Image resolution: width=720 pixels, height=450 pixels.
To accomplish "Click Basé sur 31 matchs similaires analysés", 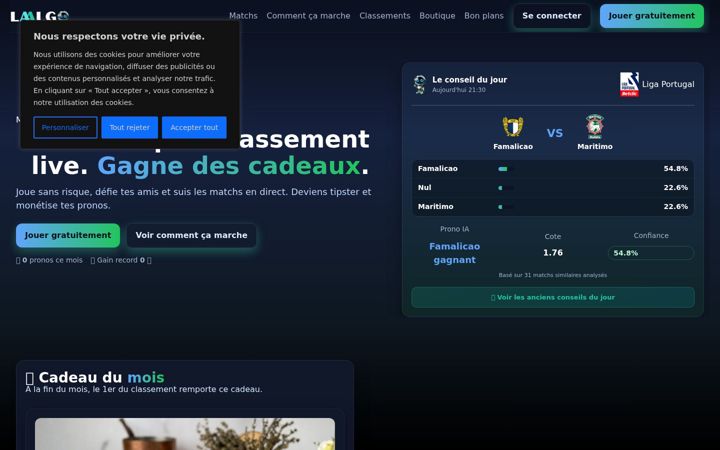I will coord(553,276).
